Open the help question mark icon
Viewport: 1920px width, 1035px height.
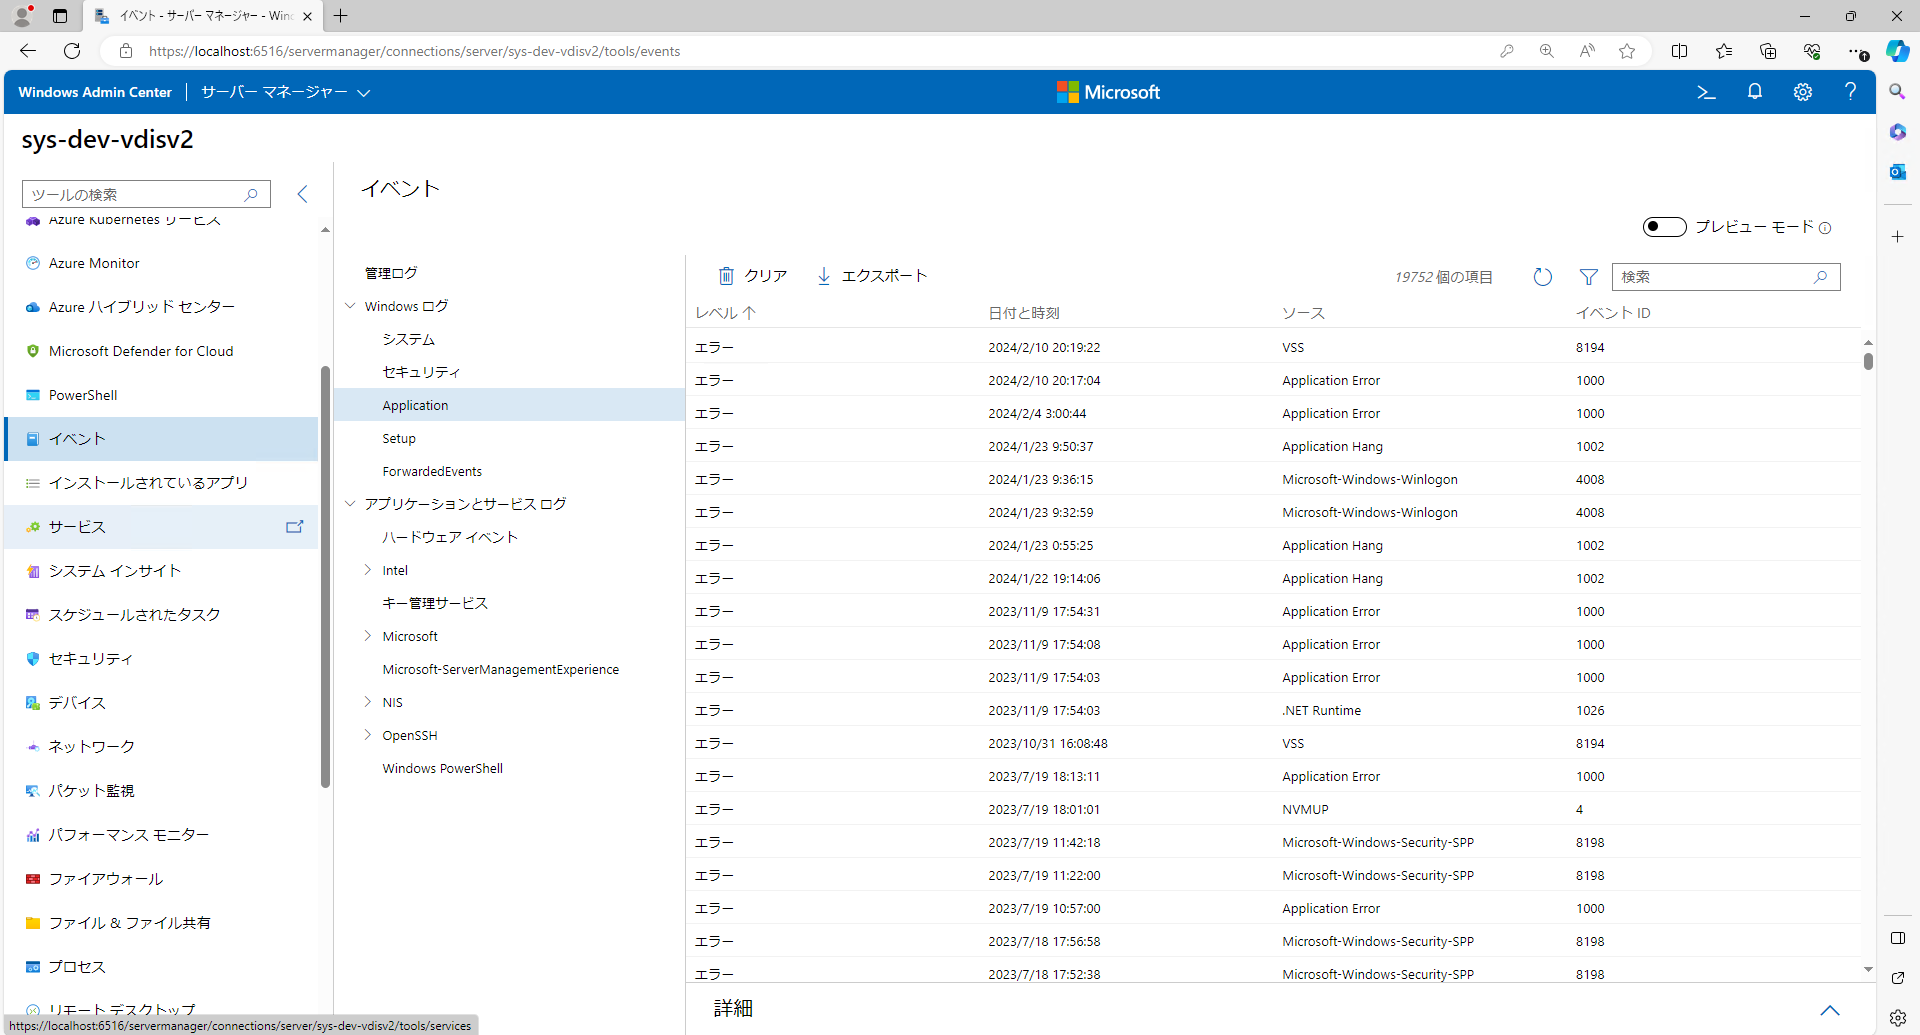[1850, 92]
